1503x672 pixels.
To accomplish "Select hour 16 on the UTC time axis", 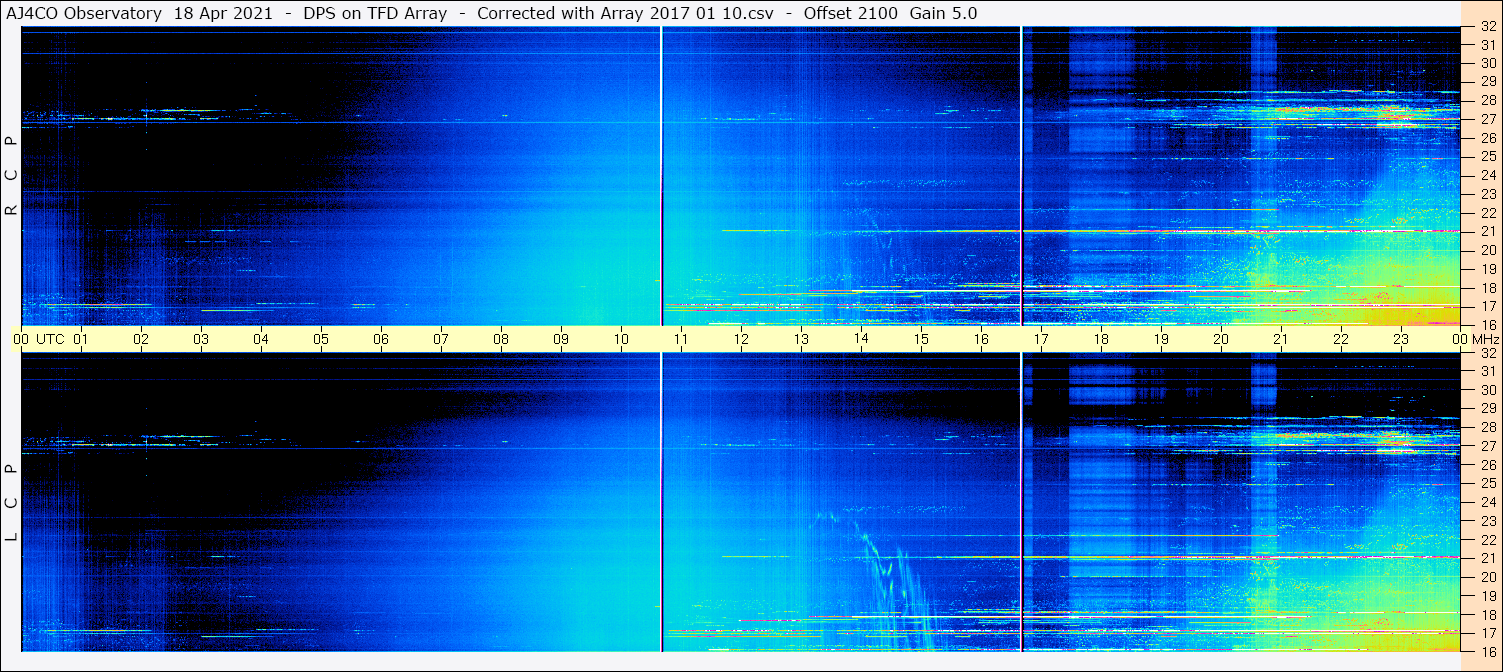I will pyautogui.click(x=981, y=339).
